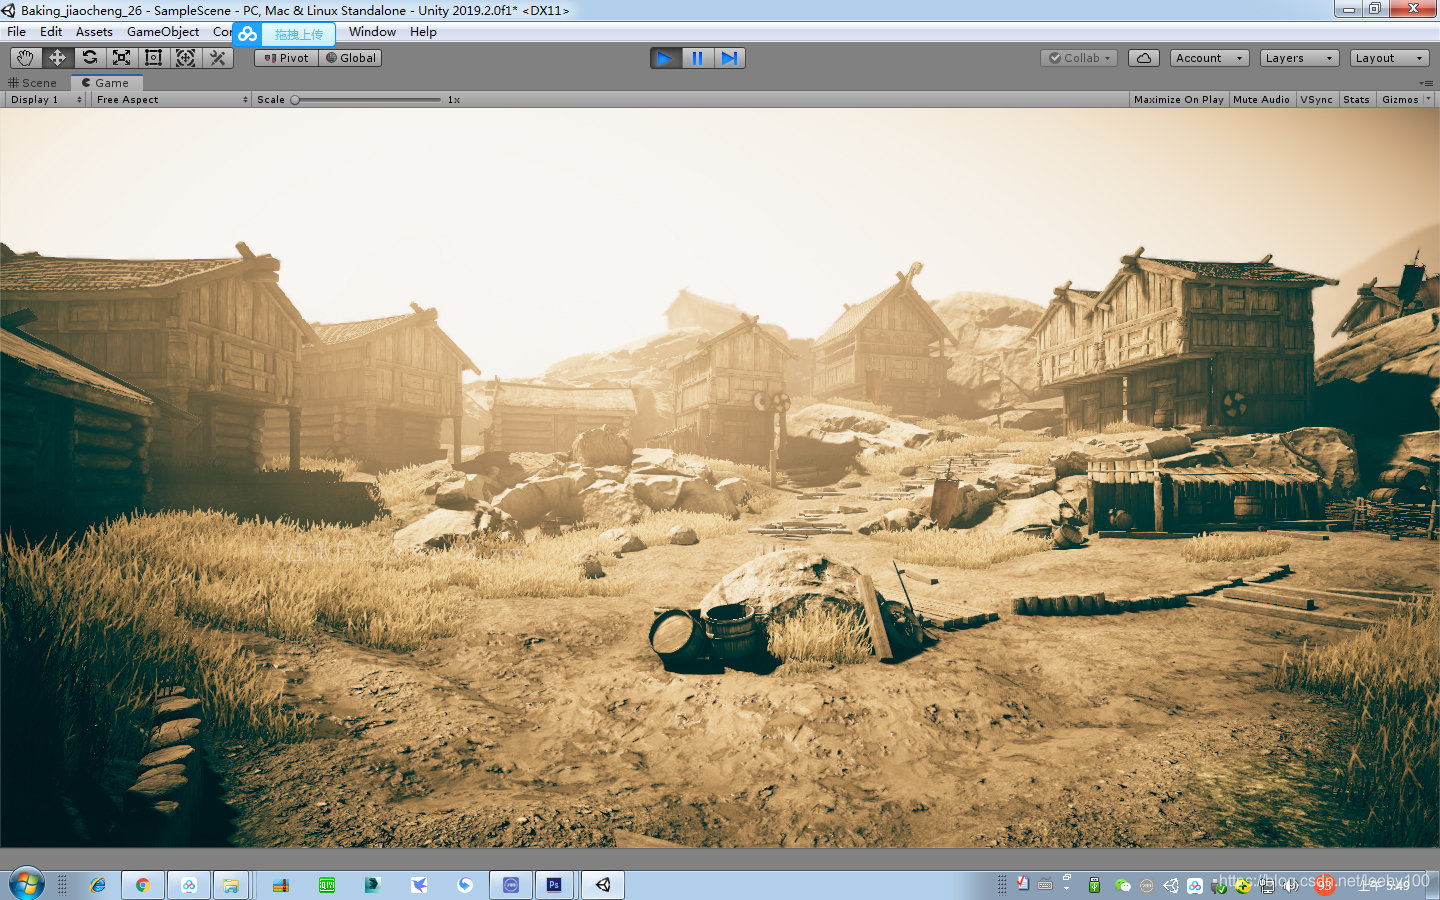Toggle Play mode with the Play button

pyautogui.click(x=665, y=58)
